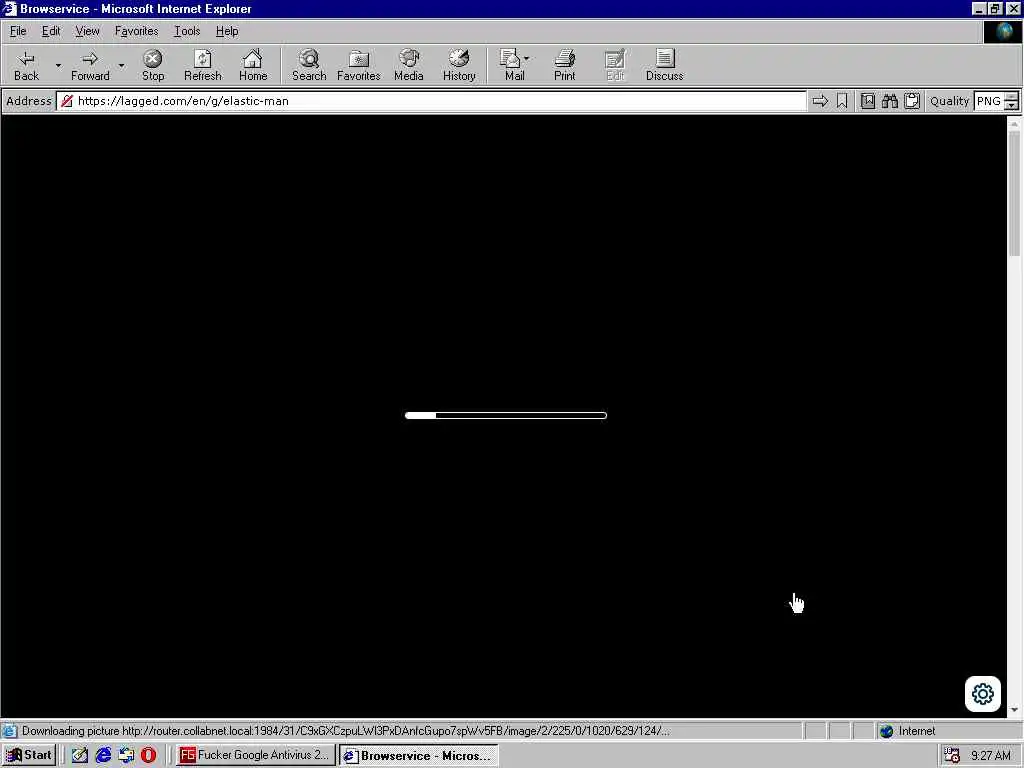The height and width of the screenshot is (768, 1024).
Task: Click the Go arrow next to address bar
Action: [x=820, y=101]
